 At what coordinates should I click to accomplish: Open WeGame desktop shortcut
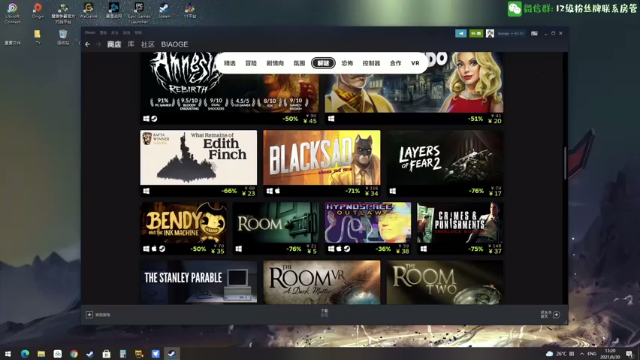coord(88,11)
